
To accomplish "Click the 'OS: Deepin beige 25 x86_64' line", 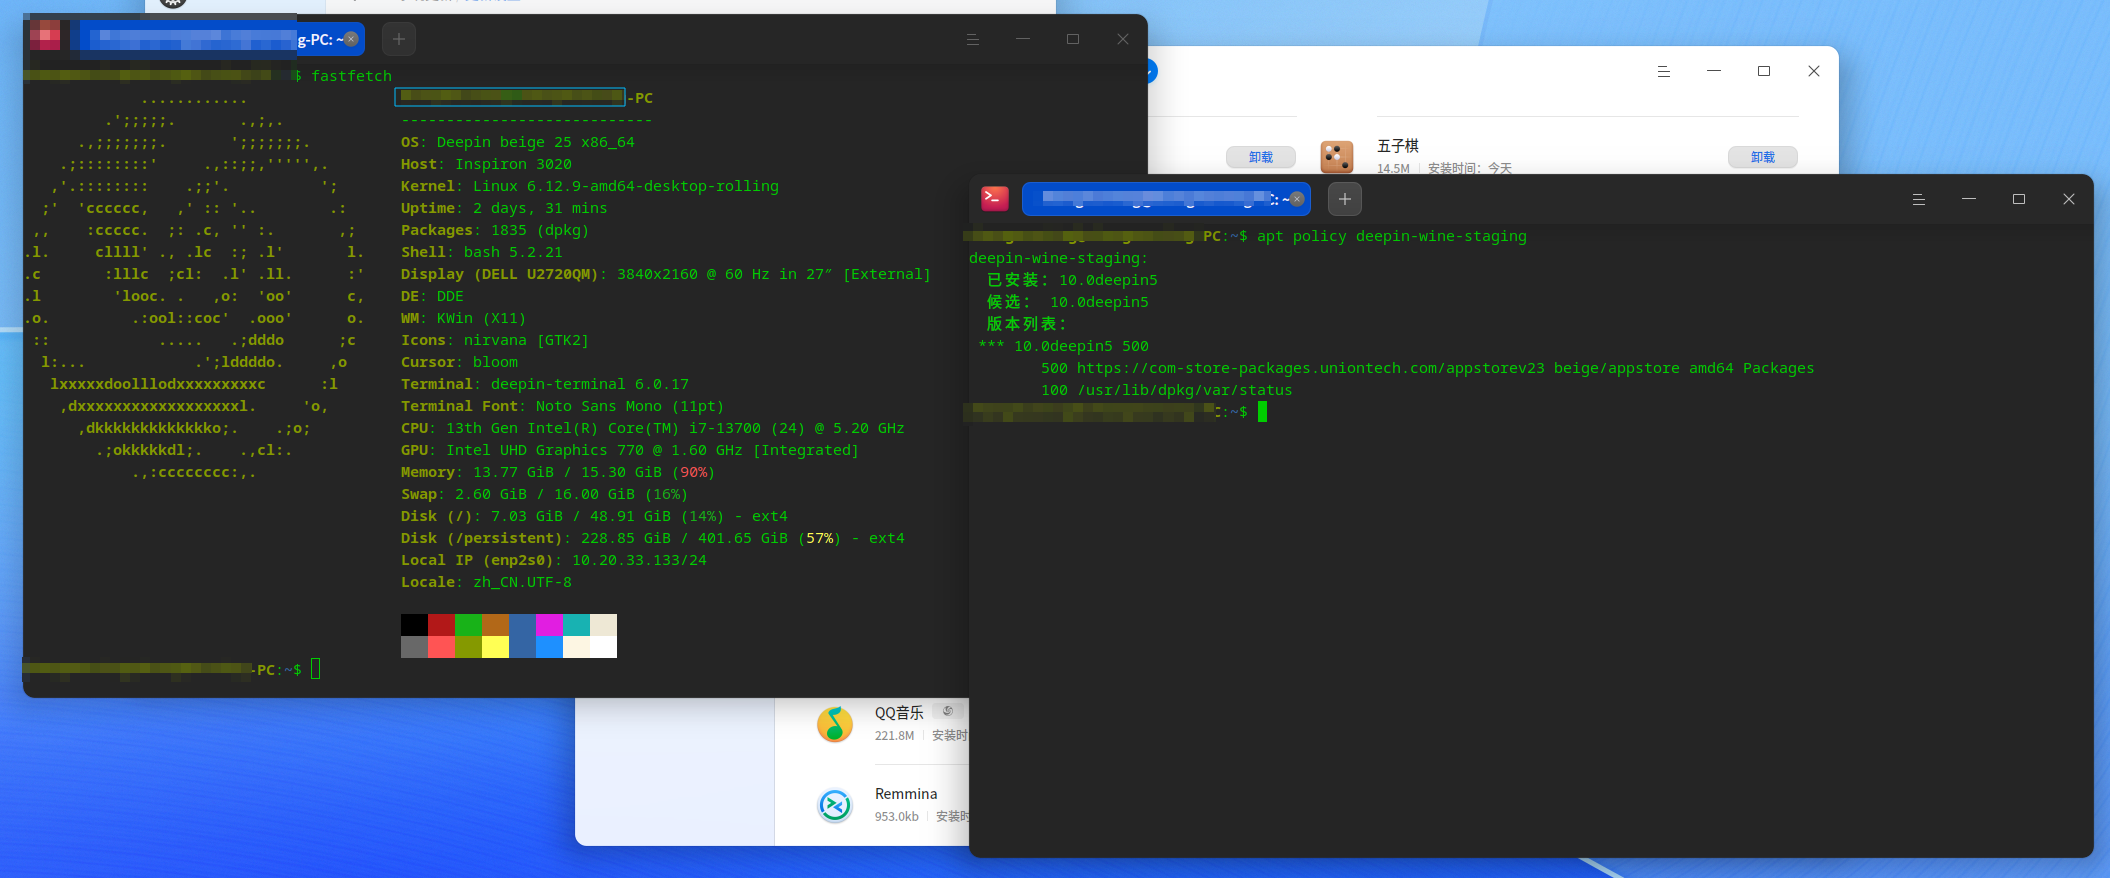I will 518,142.
